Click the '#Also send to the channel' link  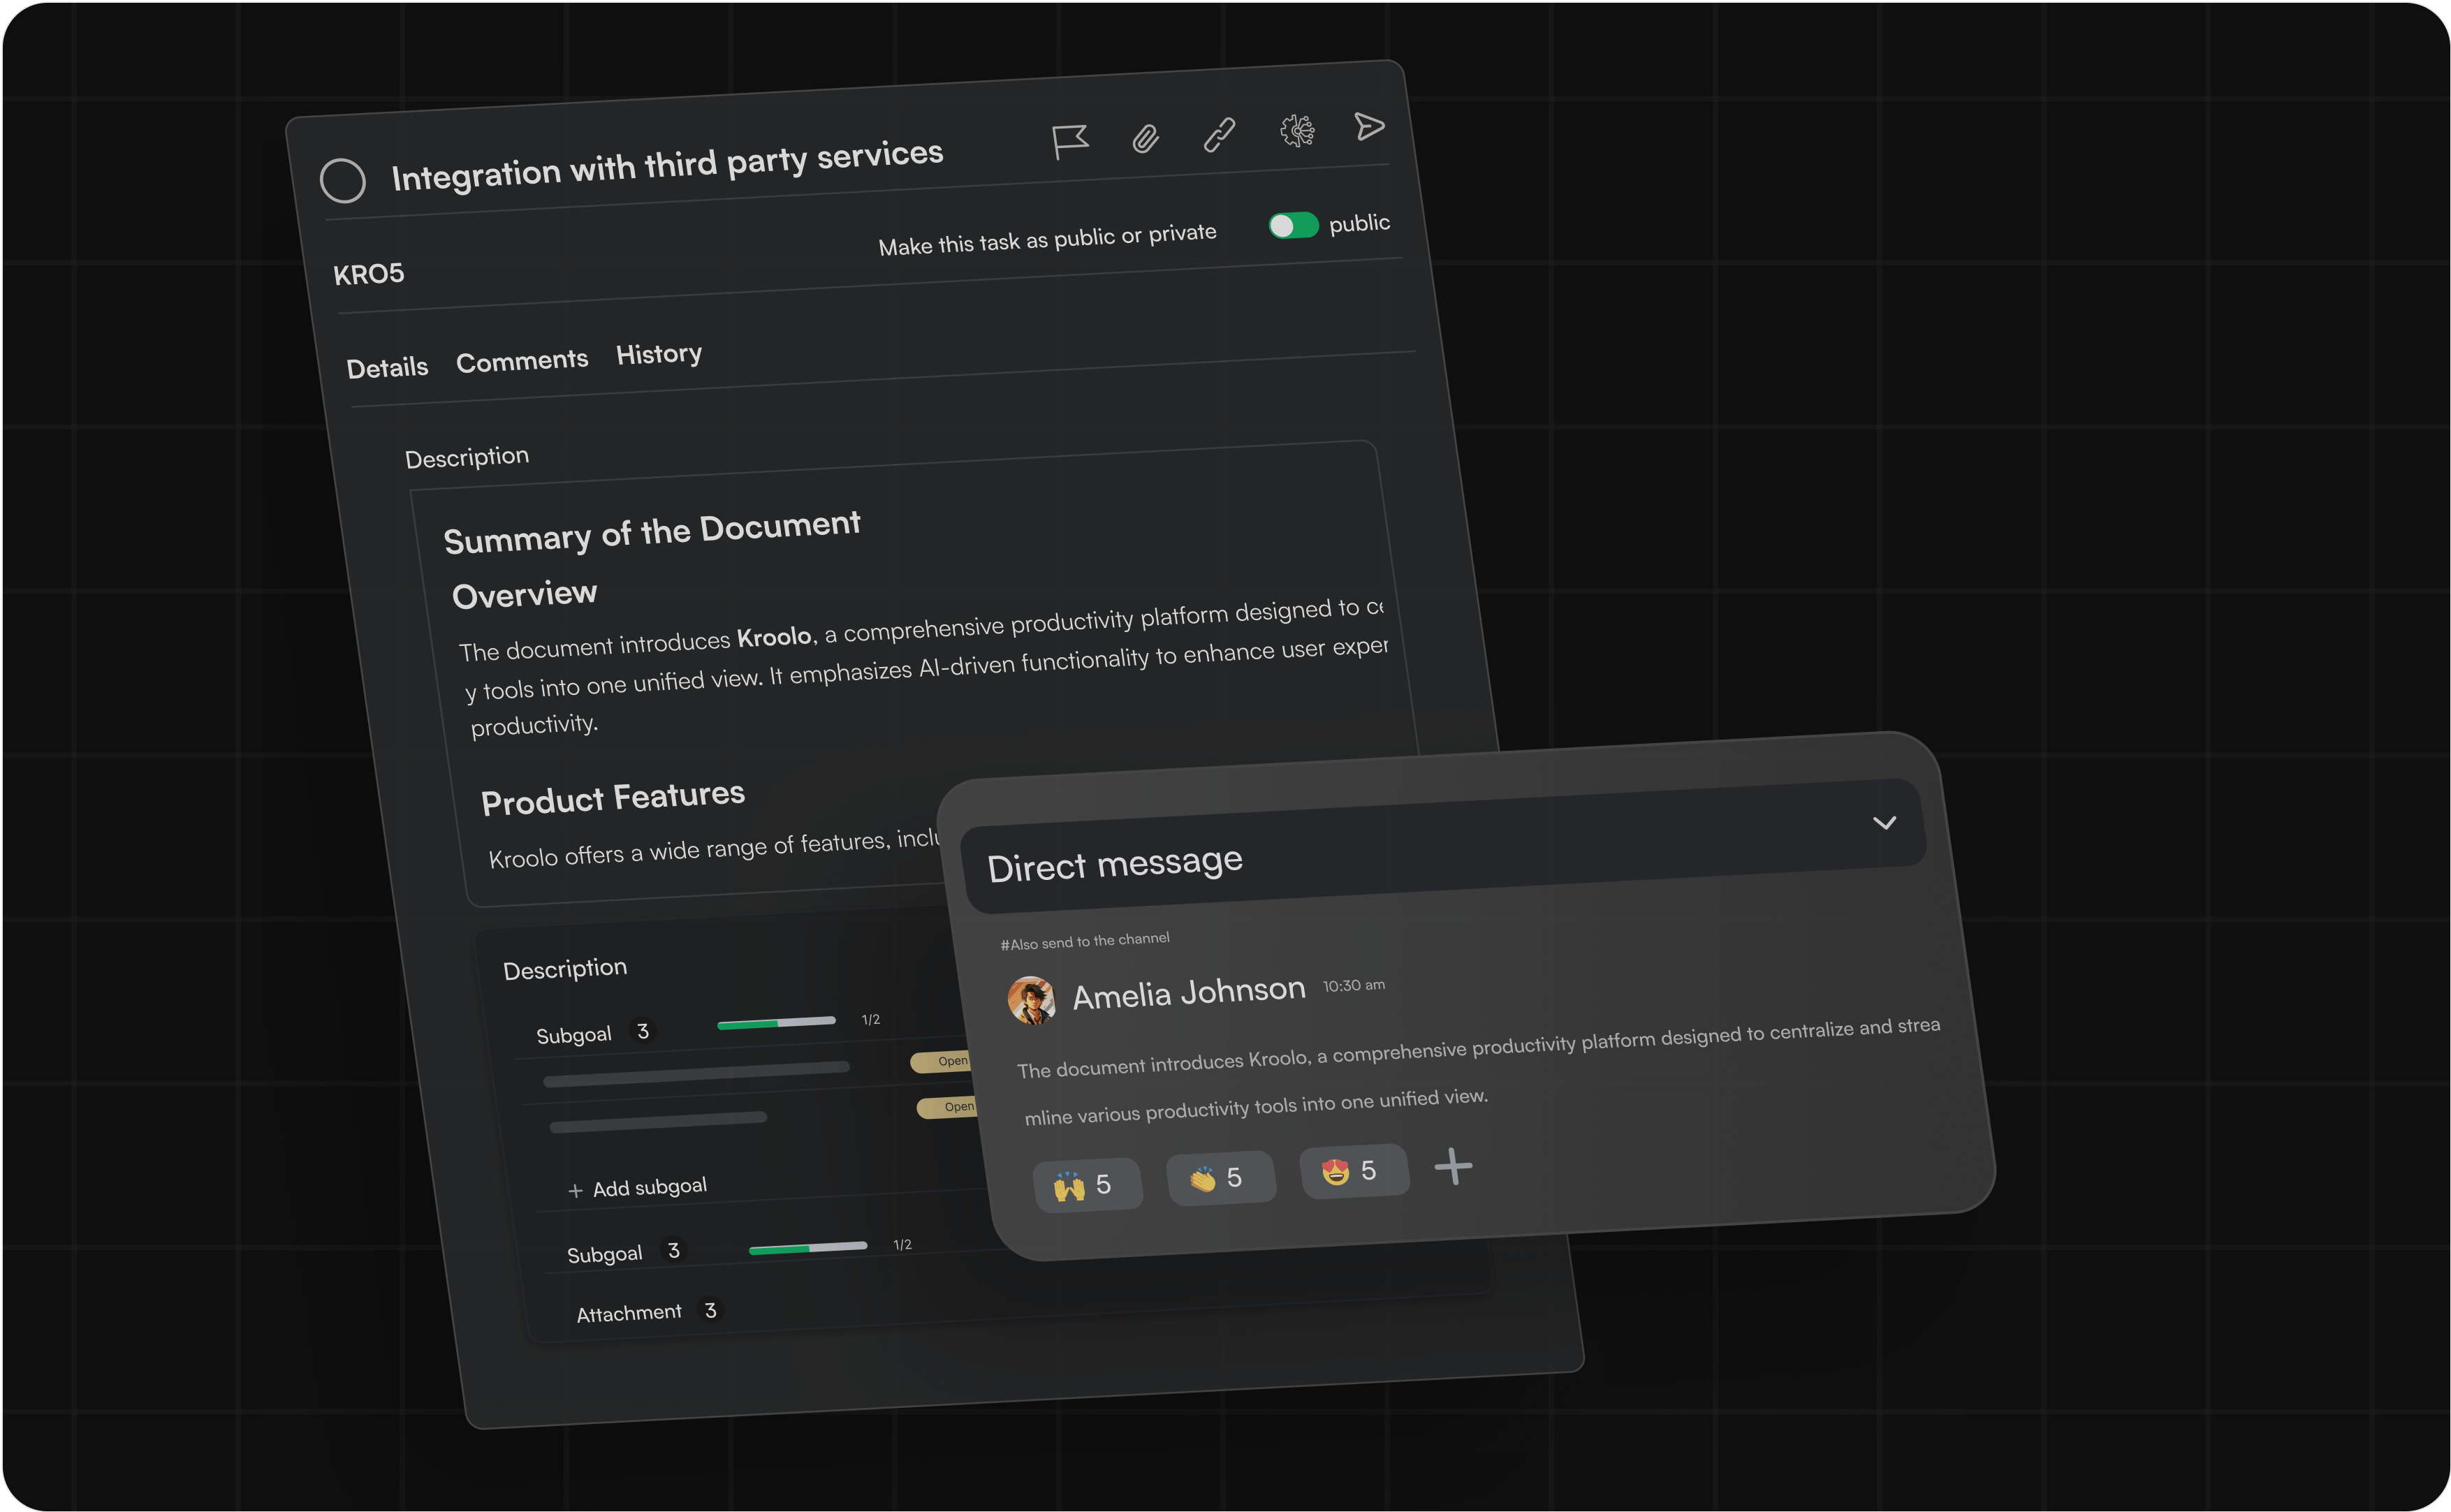point(1085,941)
